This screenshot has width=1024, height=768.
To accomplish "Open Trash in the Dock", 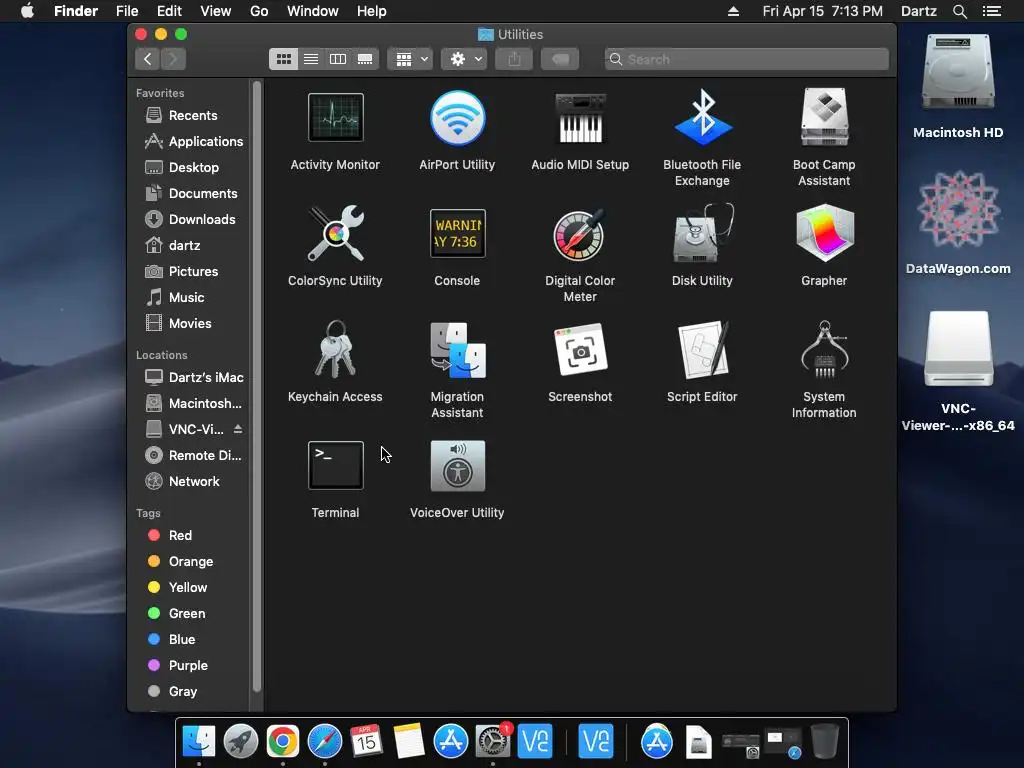I will [825, 741].
